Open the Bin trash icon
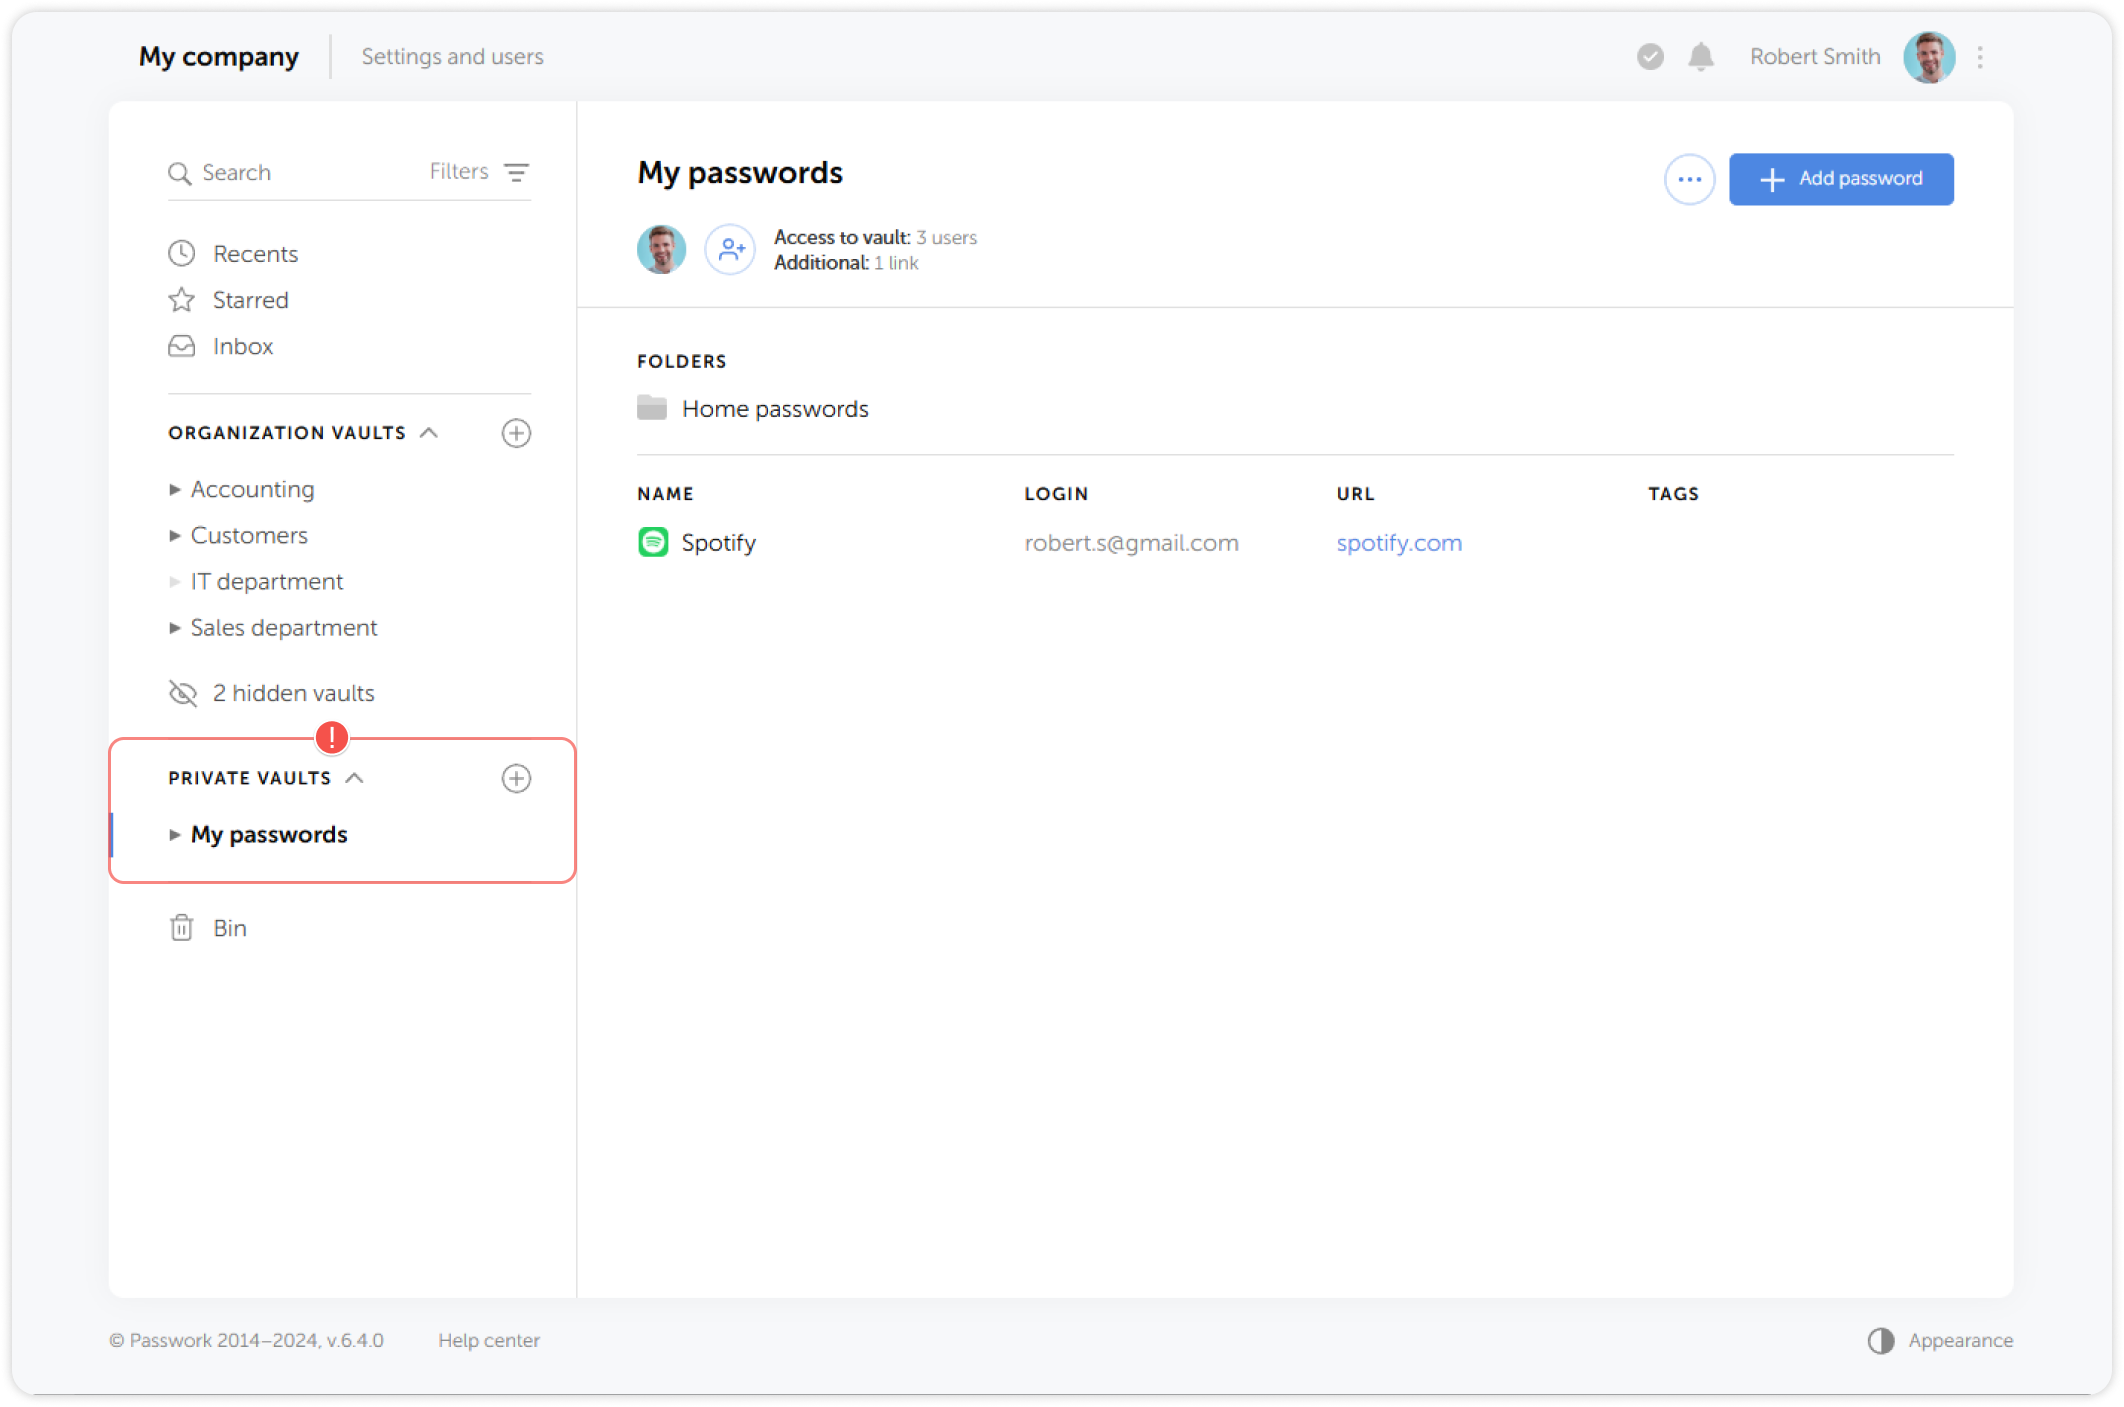This screenshot has width=2124, height=1407. click(181, 928)
